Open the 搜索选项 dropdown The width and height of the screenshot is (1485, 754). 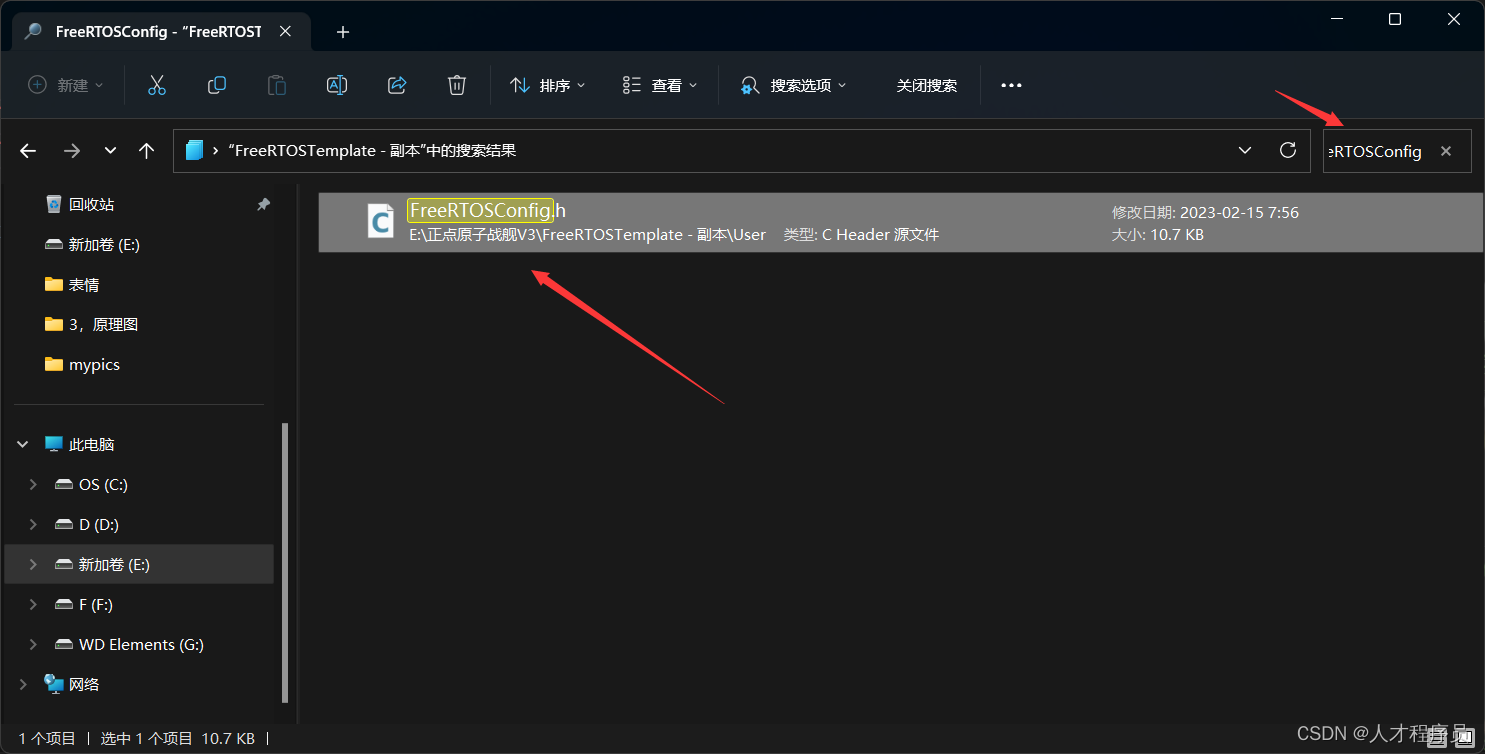794,85
